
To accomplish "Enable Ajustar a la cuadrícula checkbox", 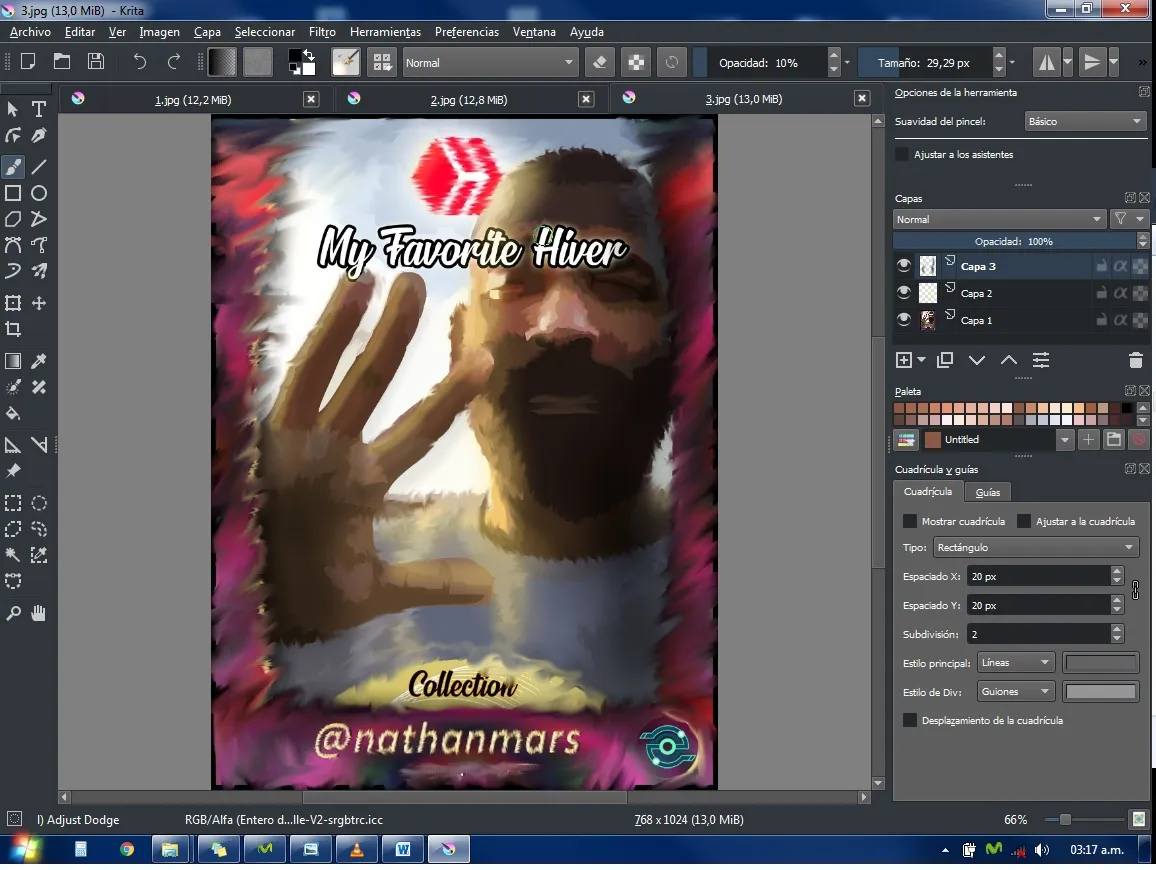I will [1023, 521].
